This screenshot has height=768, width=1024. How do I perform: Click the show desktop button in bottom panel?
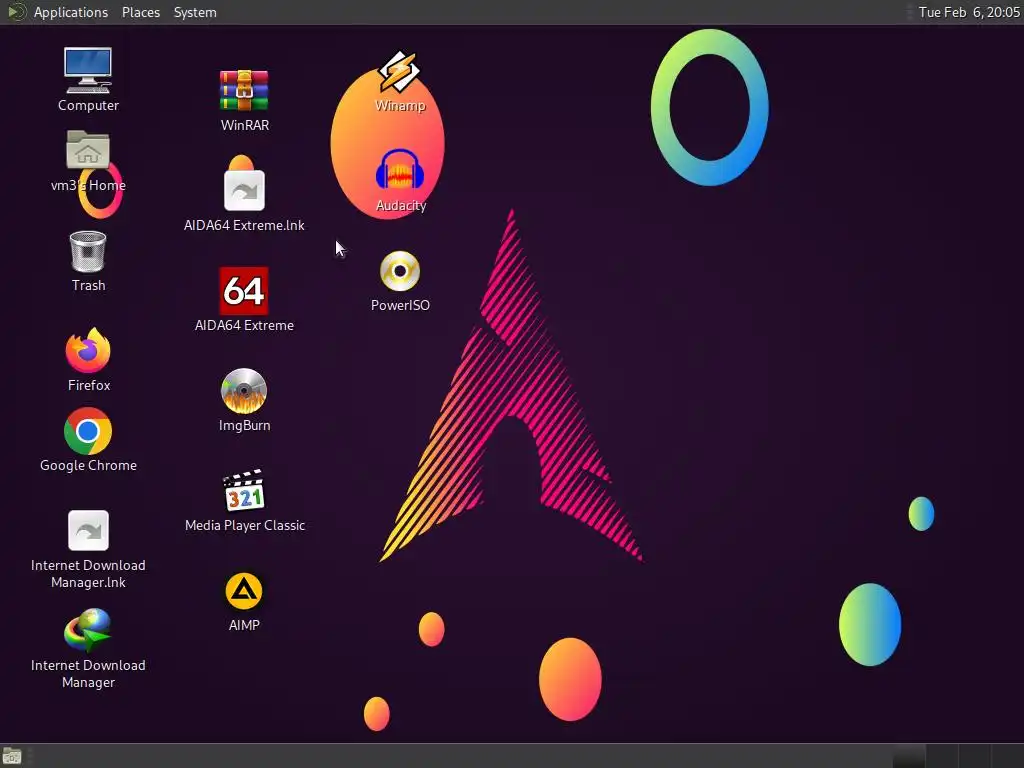12,756
